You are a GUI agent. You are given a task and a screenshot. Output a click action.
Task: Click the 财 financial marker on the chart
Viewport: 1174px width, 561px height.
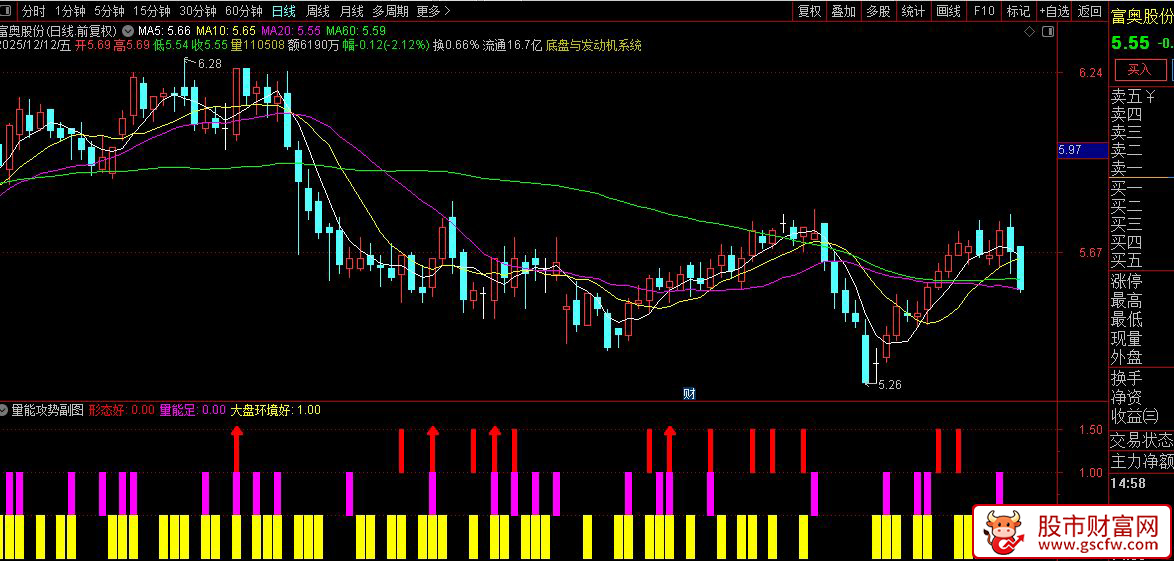coord(689,393)
